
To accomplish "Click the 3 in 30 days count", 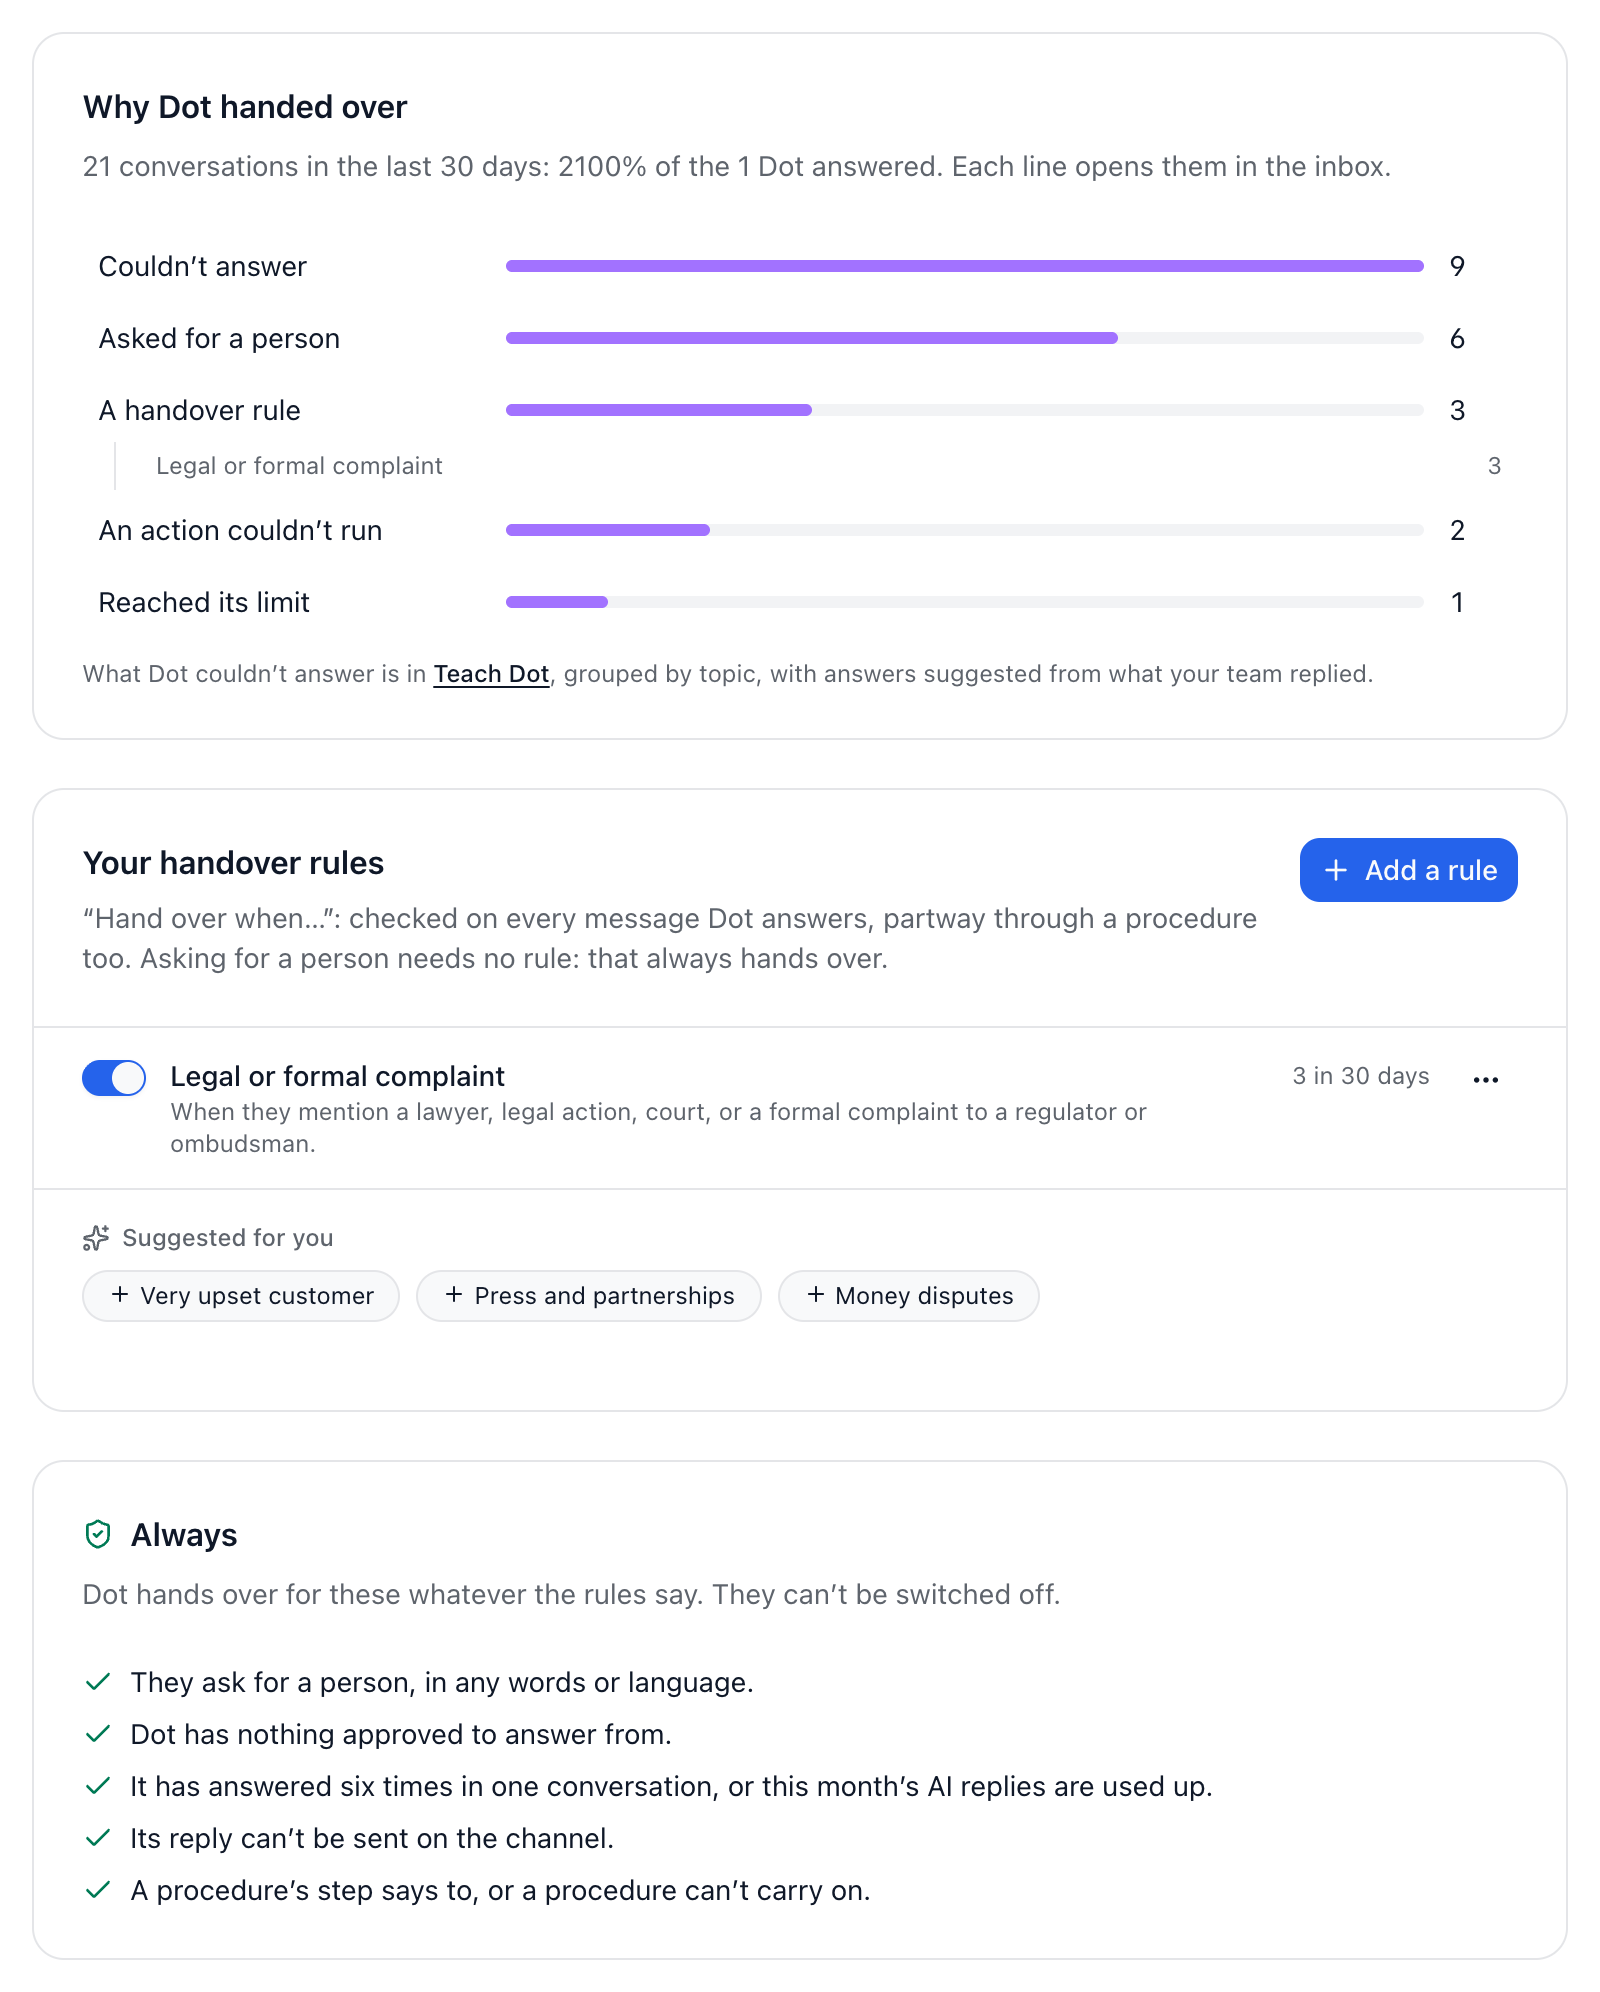I will point(1360,1076).
